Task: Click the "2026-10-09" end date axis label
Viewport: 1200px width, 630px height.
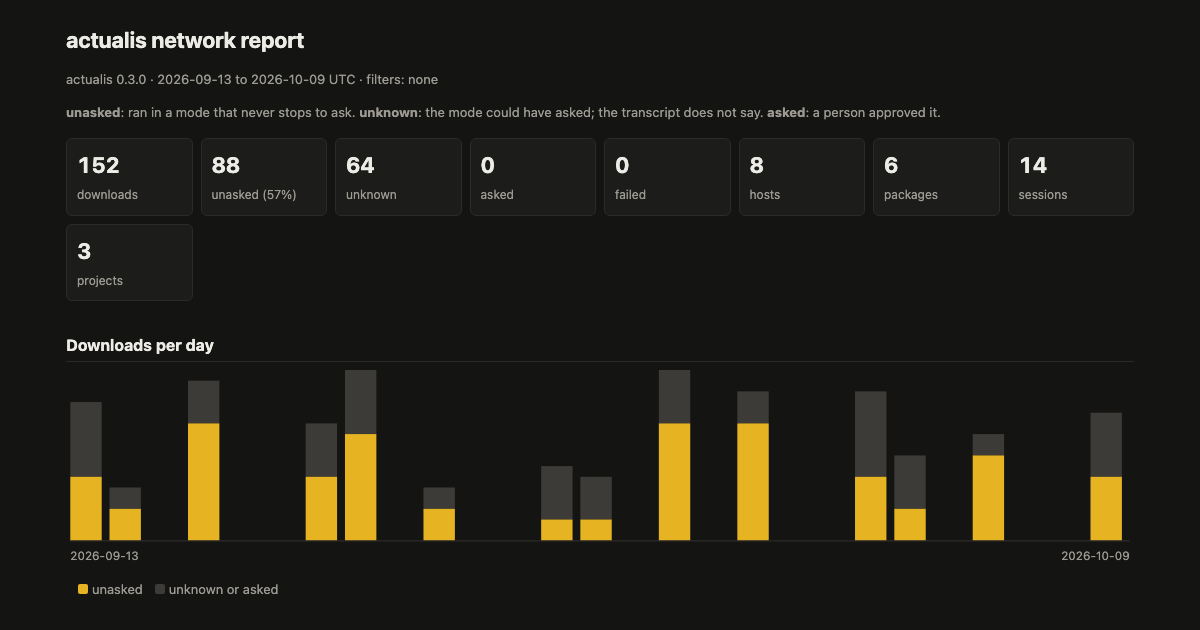Action: 1095,556
